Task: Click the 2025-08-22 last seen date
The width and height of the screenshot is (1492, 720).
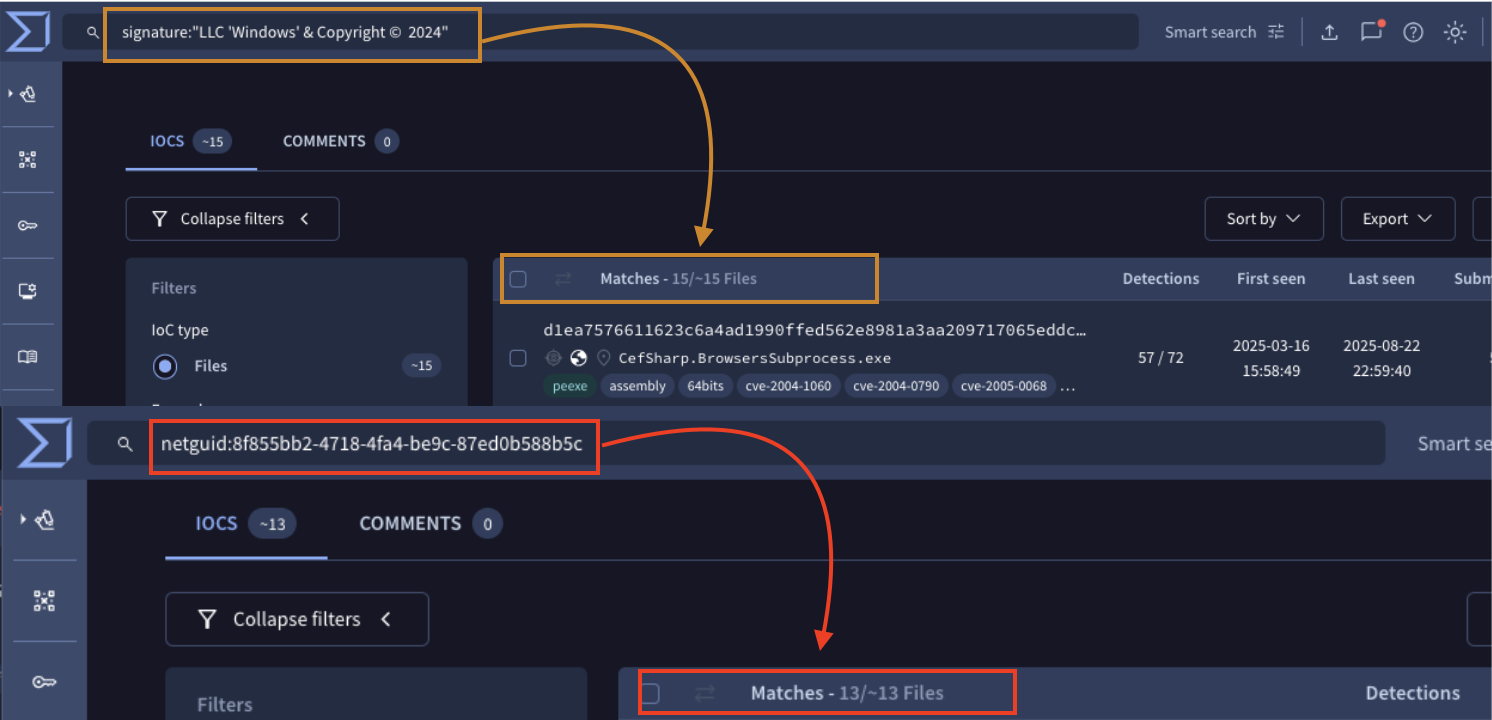Action: pyautogui.click(x=1381, y=358)
